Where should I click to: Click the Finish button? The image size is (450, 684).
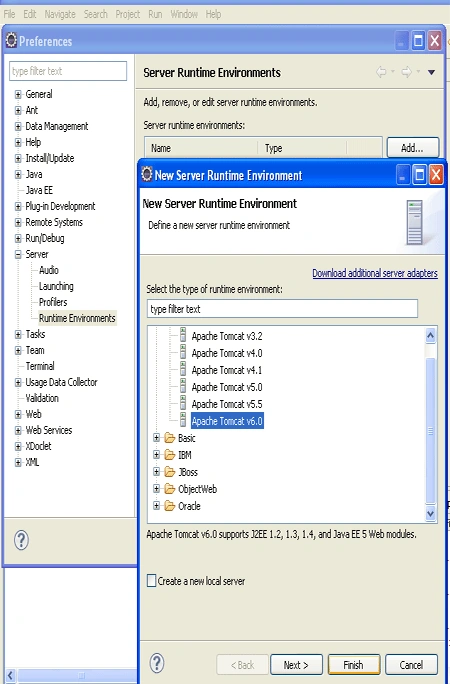point(354,664)
